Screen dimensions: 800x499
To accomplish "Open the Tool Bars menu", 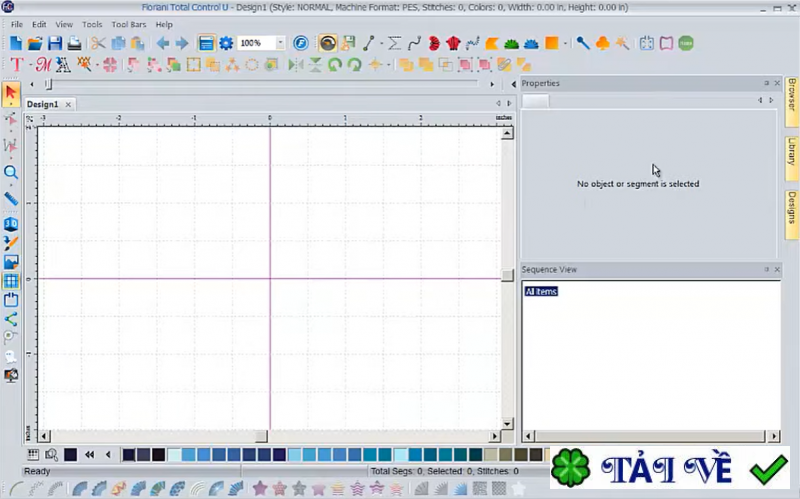I will pos(129,24).
